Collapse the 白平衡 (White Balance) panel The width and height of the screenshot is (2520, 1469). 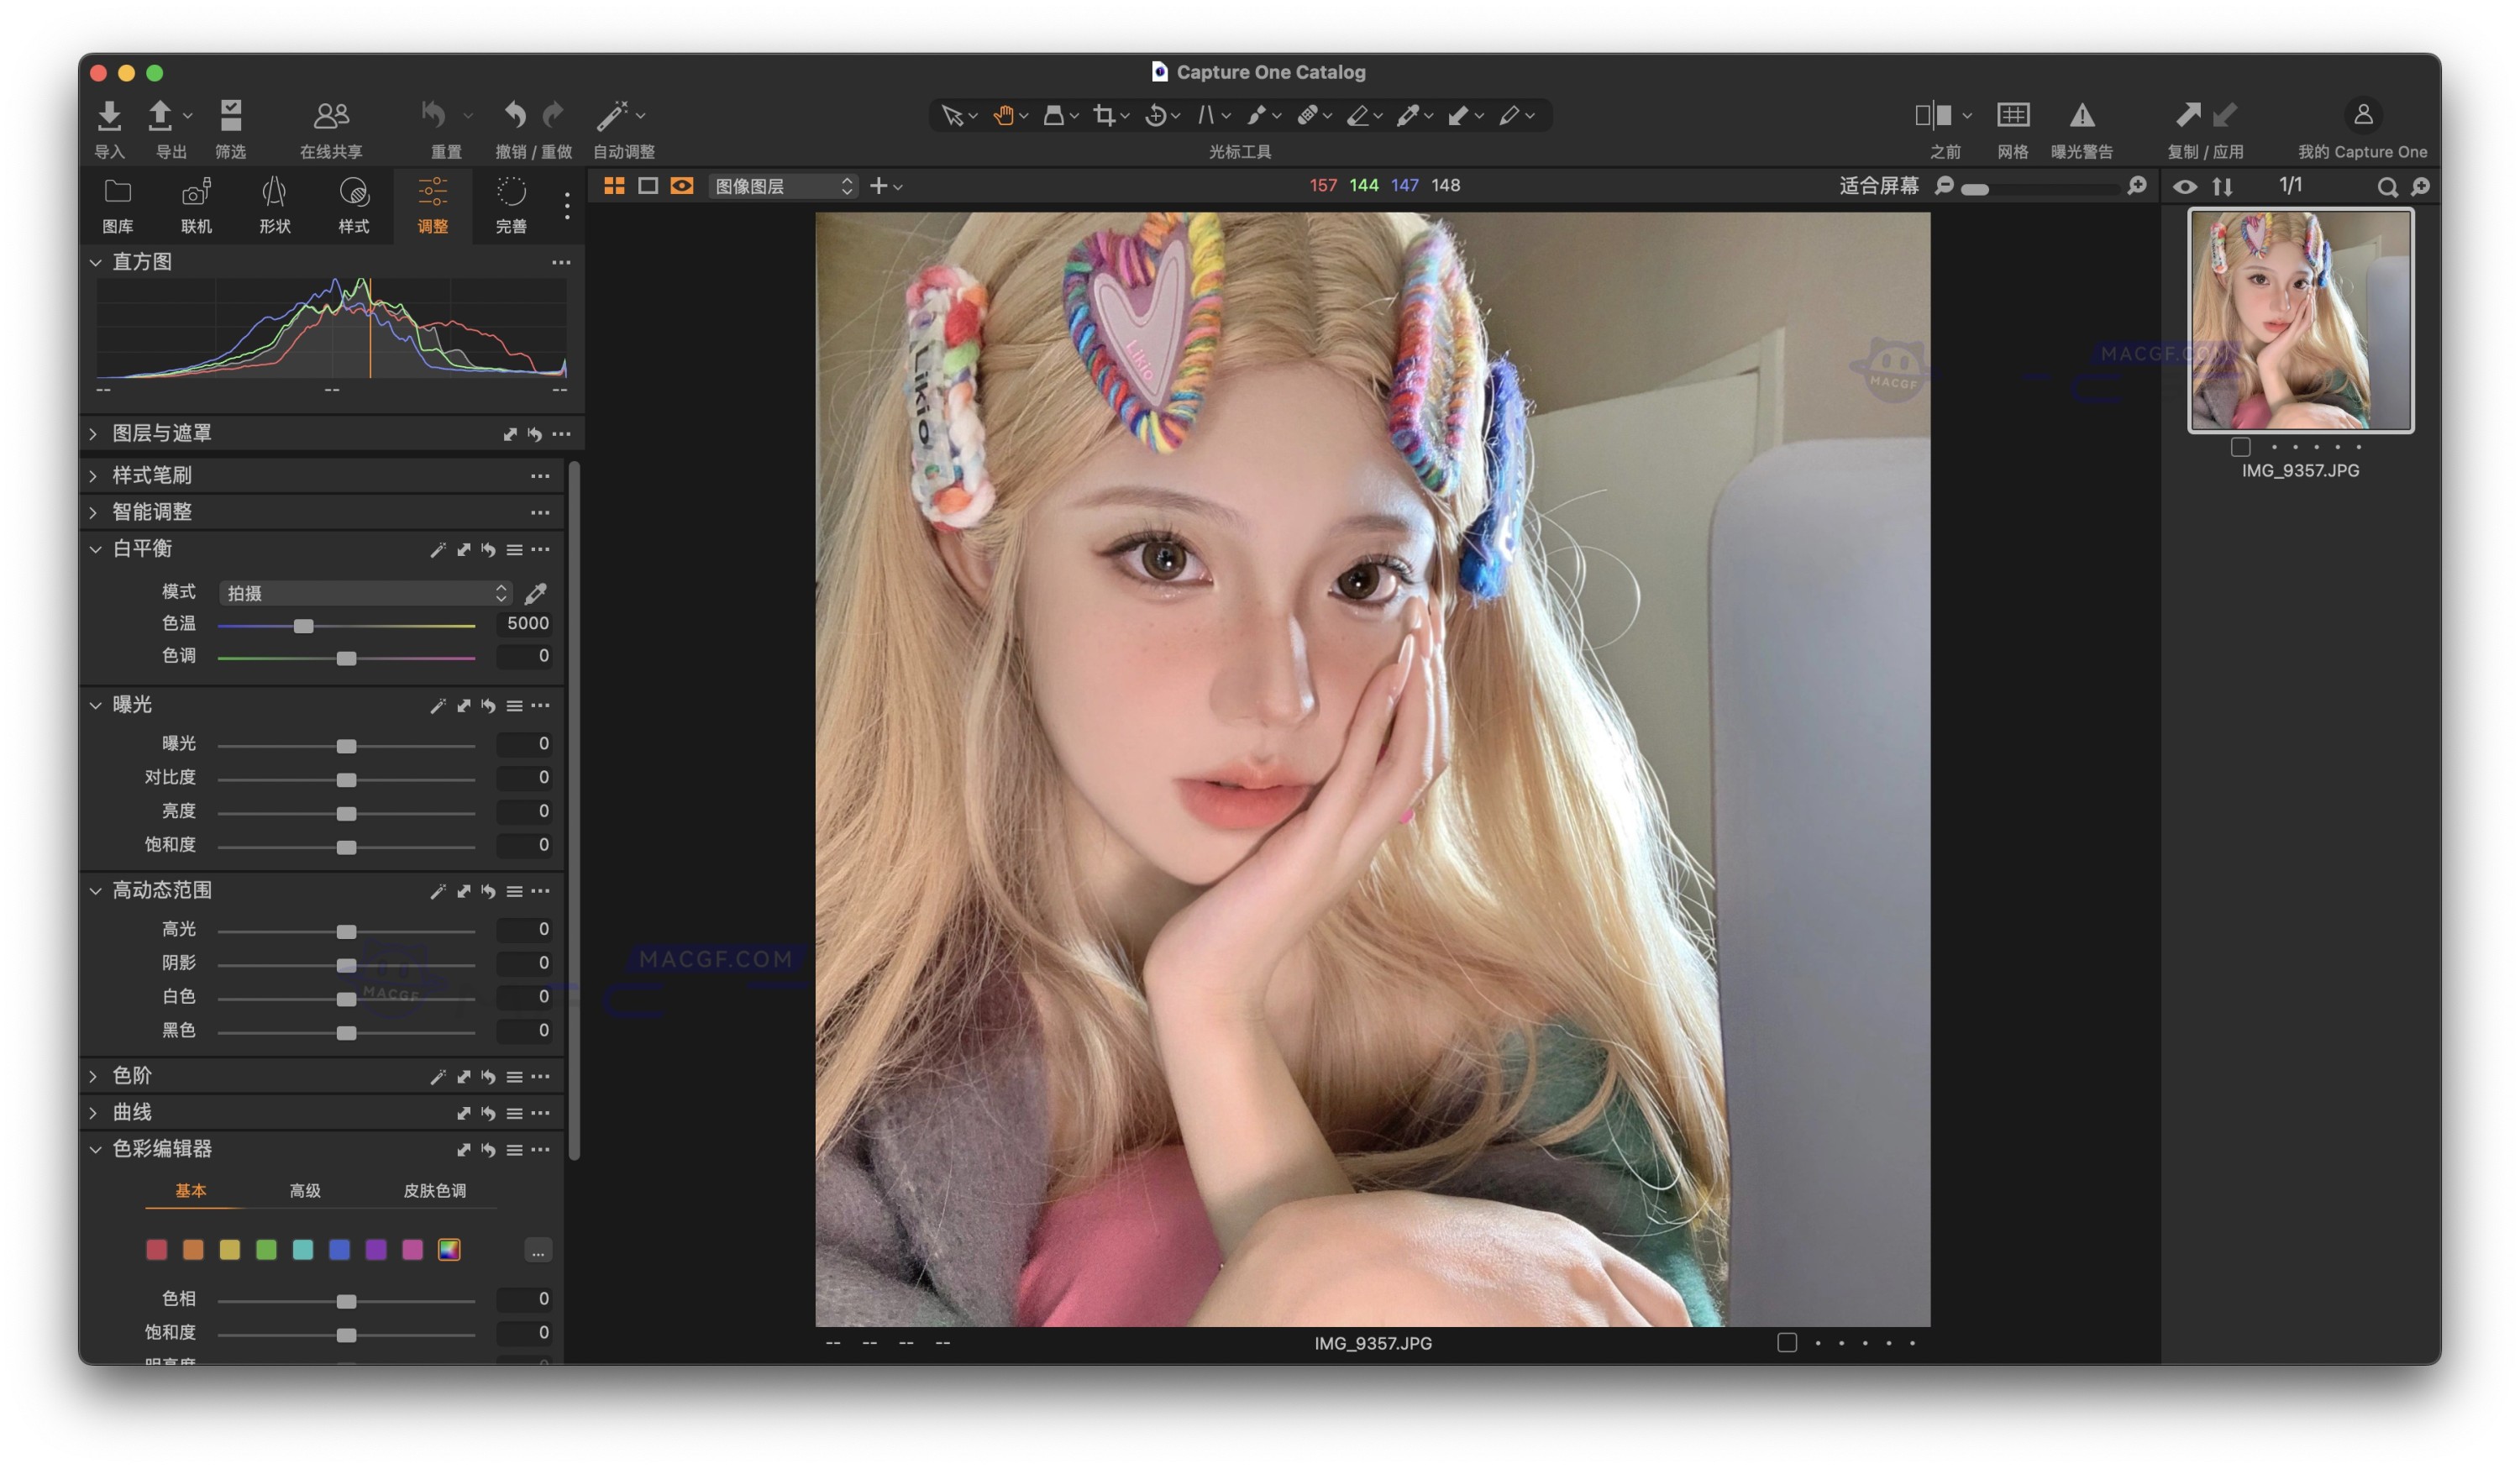coord(96,549)
